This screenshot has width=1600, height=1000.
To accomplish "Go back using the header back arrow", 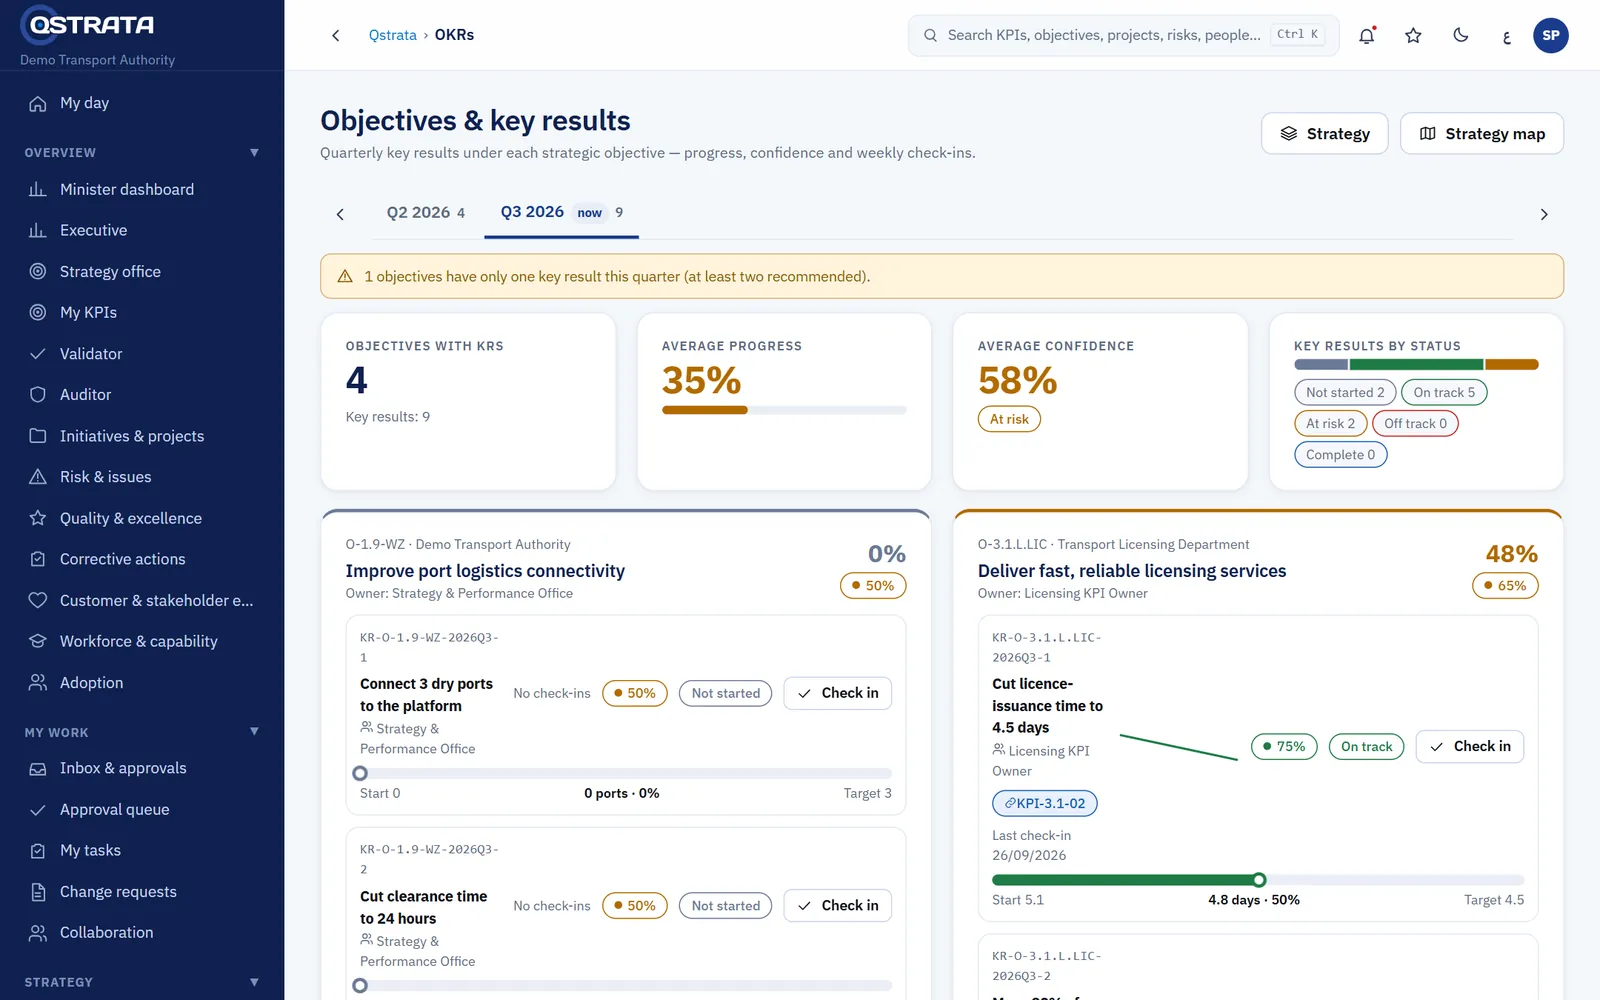I will click(x=336, y=35).
